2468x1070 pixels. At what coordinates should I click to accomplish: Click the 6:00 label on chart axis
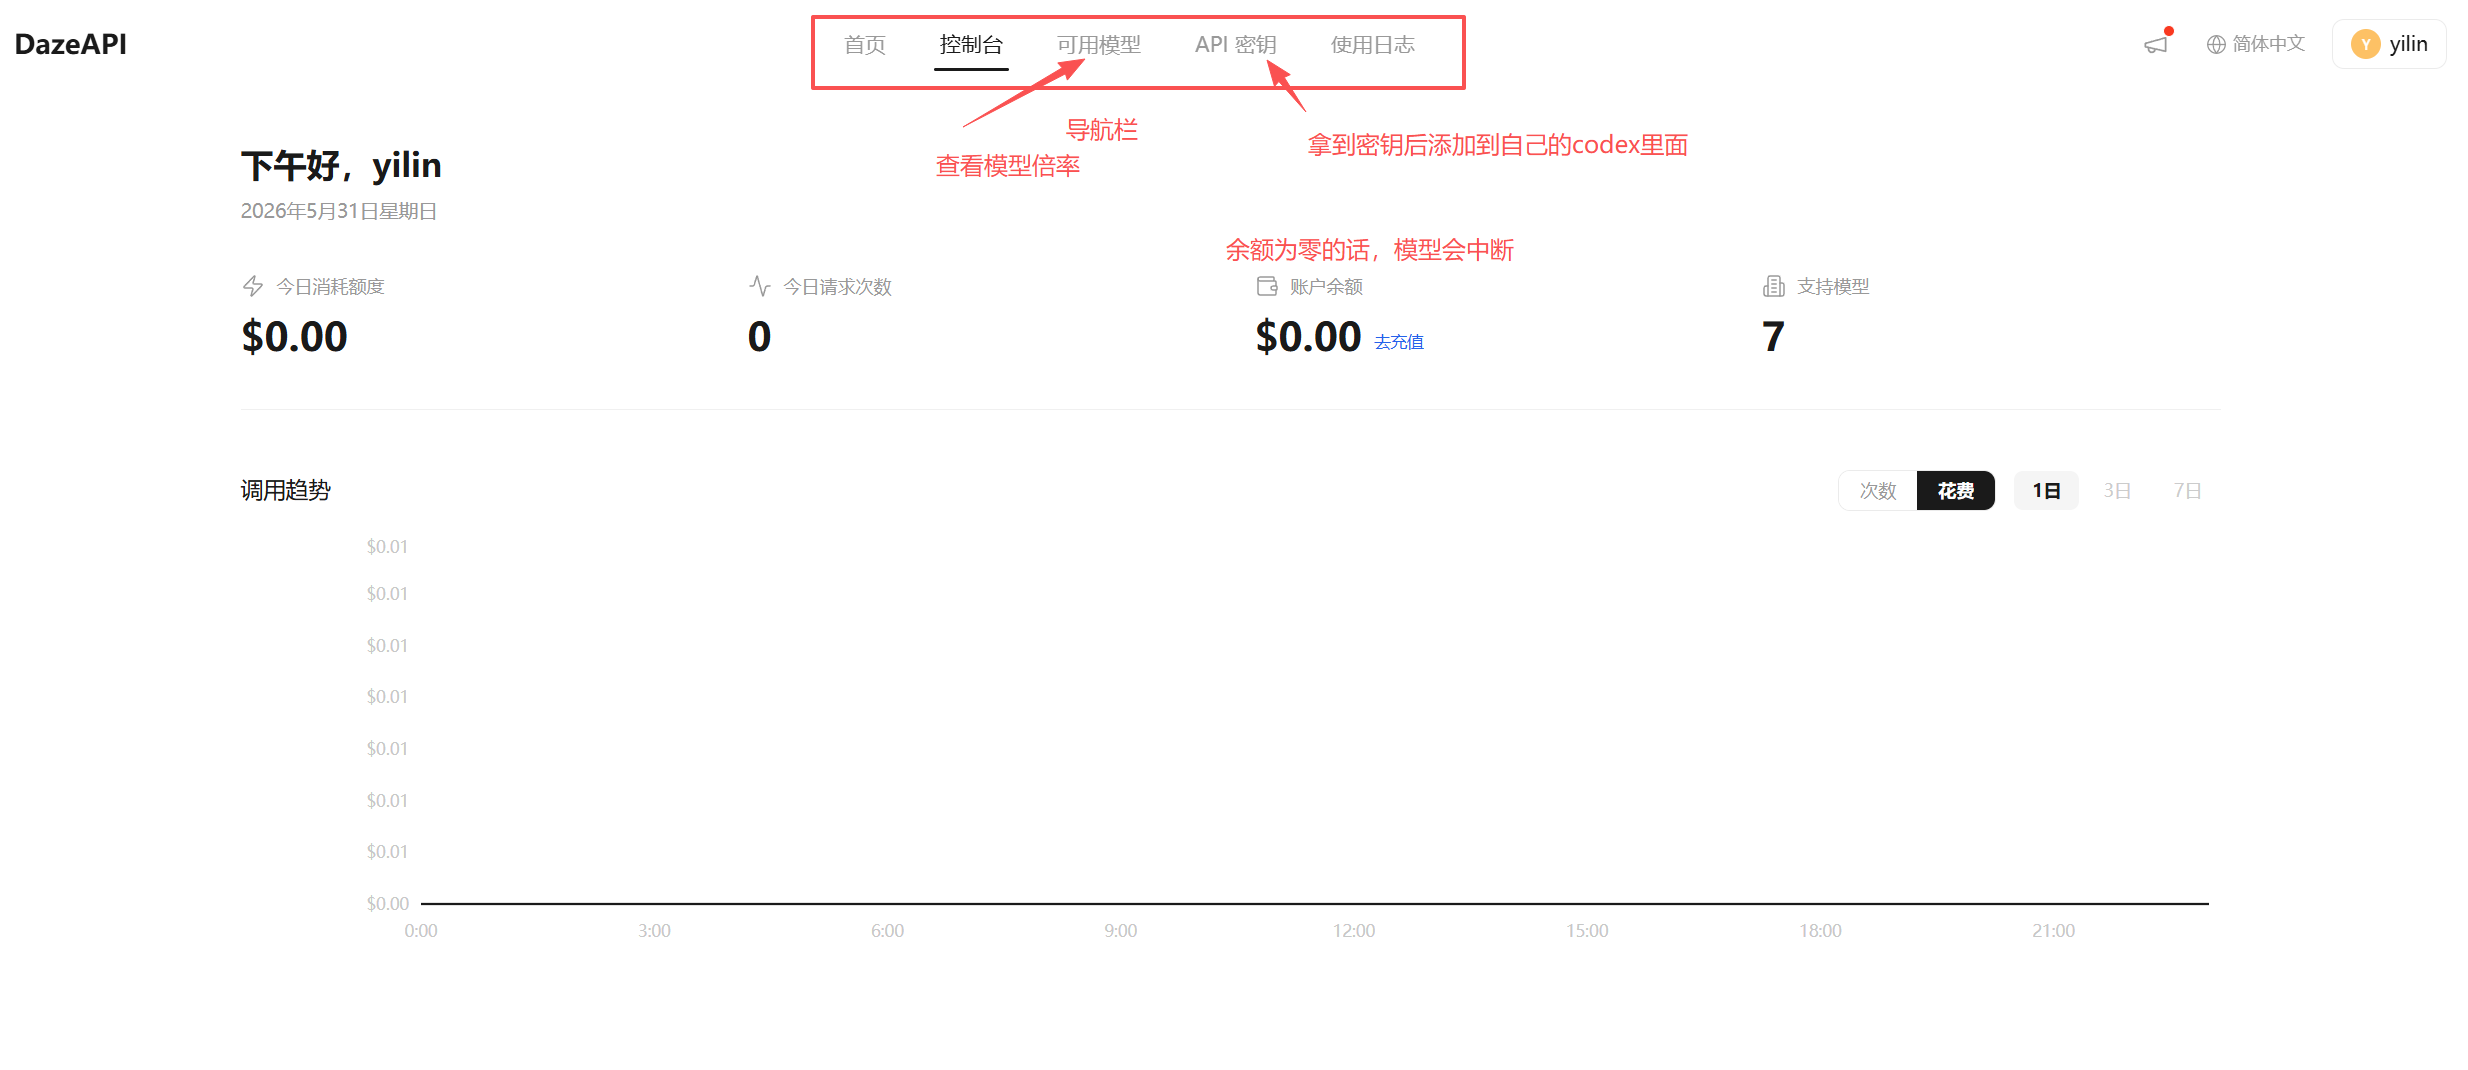[x=887, y=931]
